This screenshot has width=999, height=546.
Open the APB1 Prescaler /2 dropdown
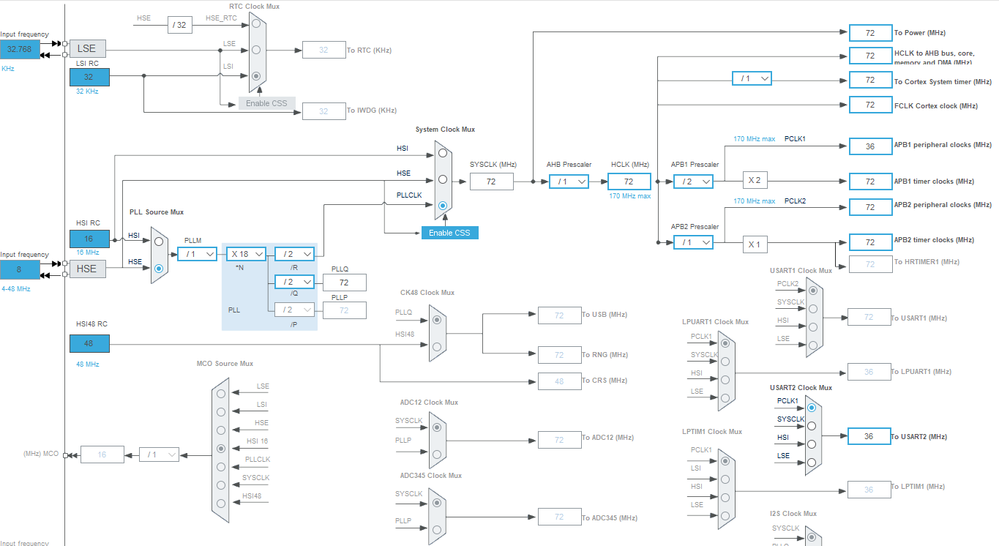click(693, 182)
